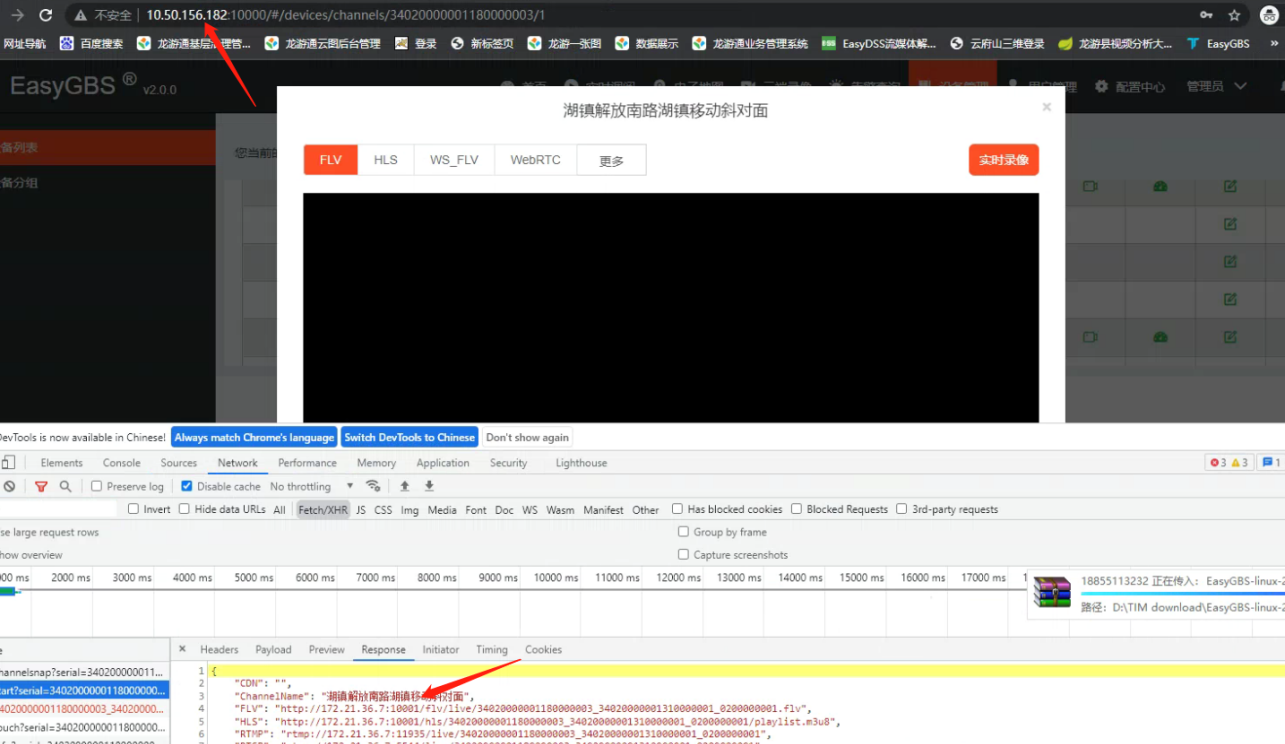Image resolution: width=1285 pixels, height=744 pixels.
Task: Click the DevTools red error count badge
Action: [1218, 463]
